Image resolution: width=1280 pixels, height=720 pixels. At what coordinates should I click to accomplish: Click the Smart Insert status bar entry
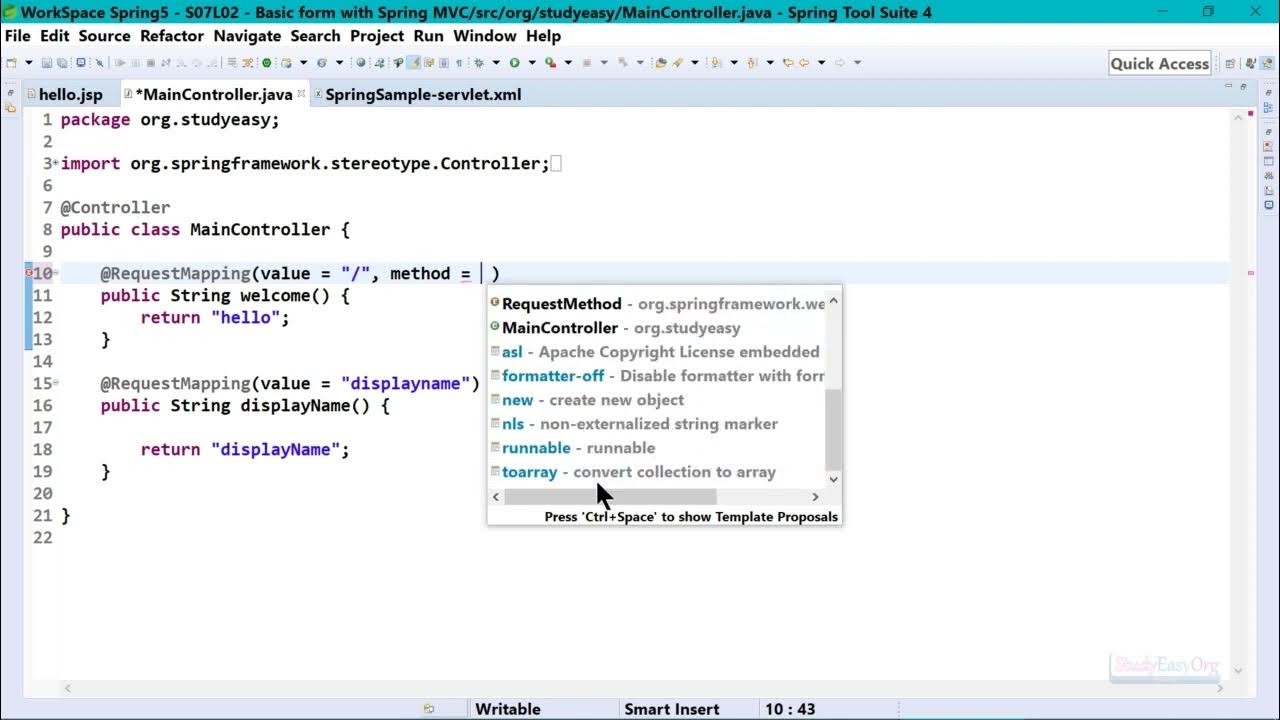671,709
